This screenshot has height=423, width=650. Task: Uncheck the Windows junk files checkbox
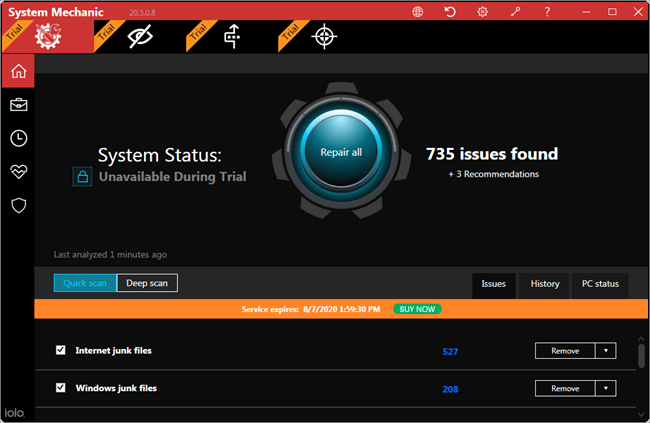point(61,387)
